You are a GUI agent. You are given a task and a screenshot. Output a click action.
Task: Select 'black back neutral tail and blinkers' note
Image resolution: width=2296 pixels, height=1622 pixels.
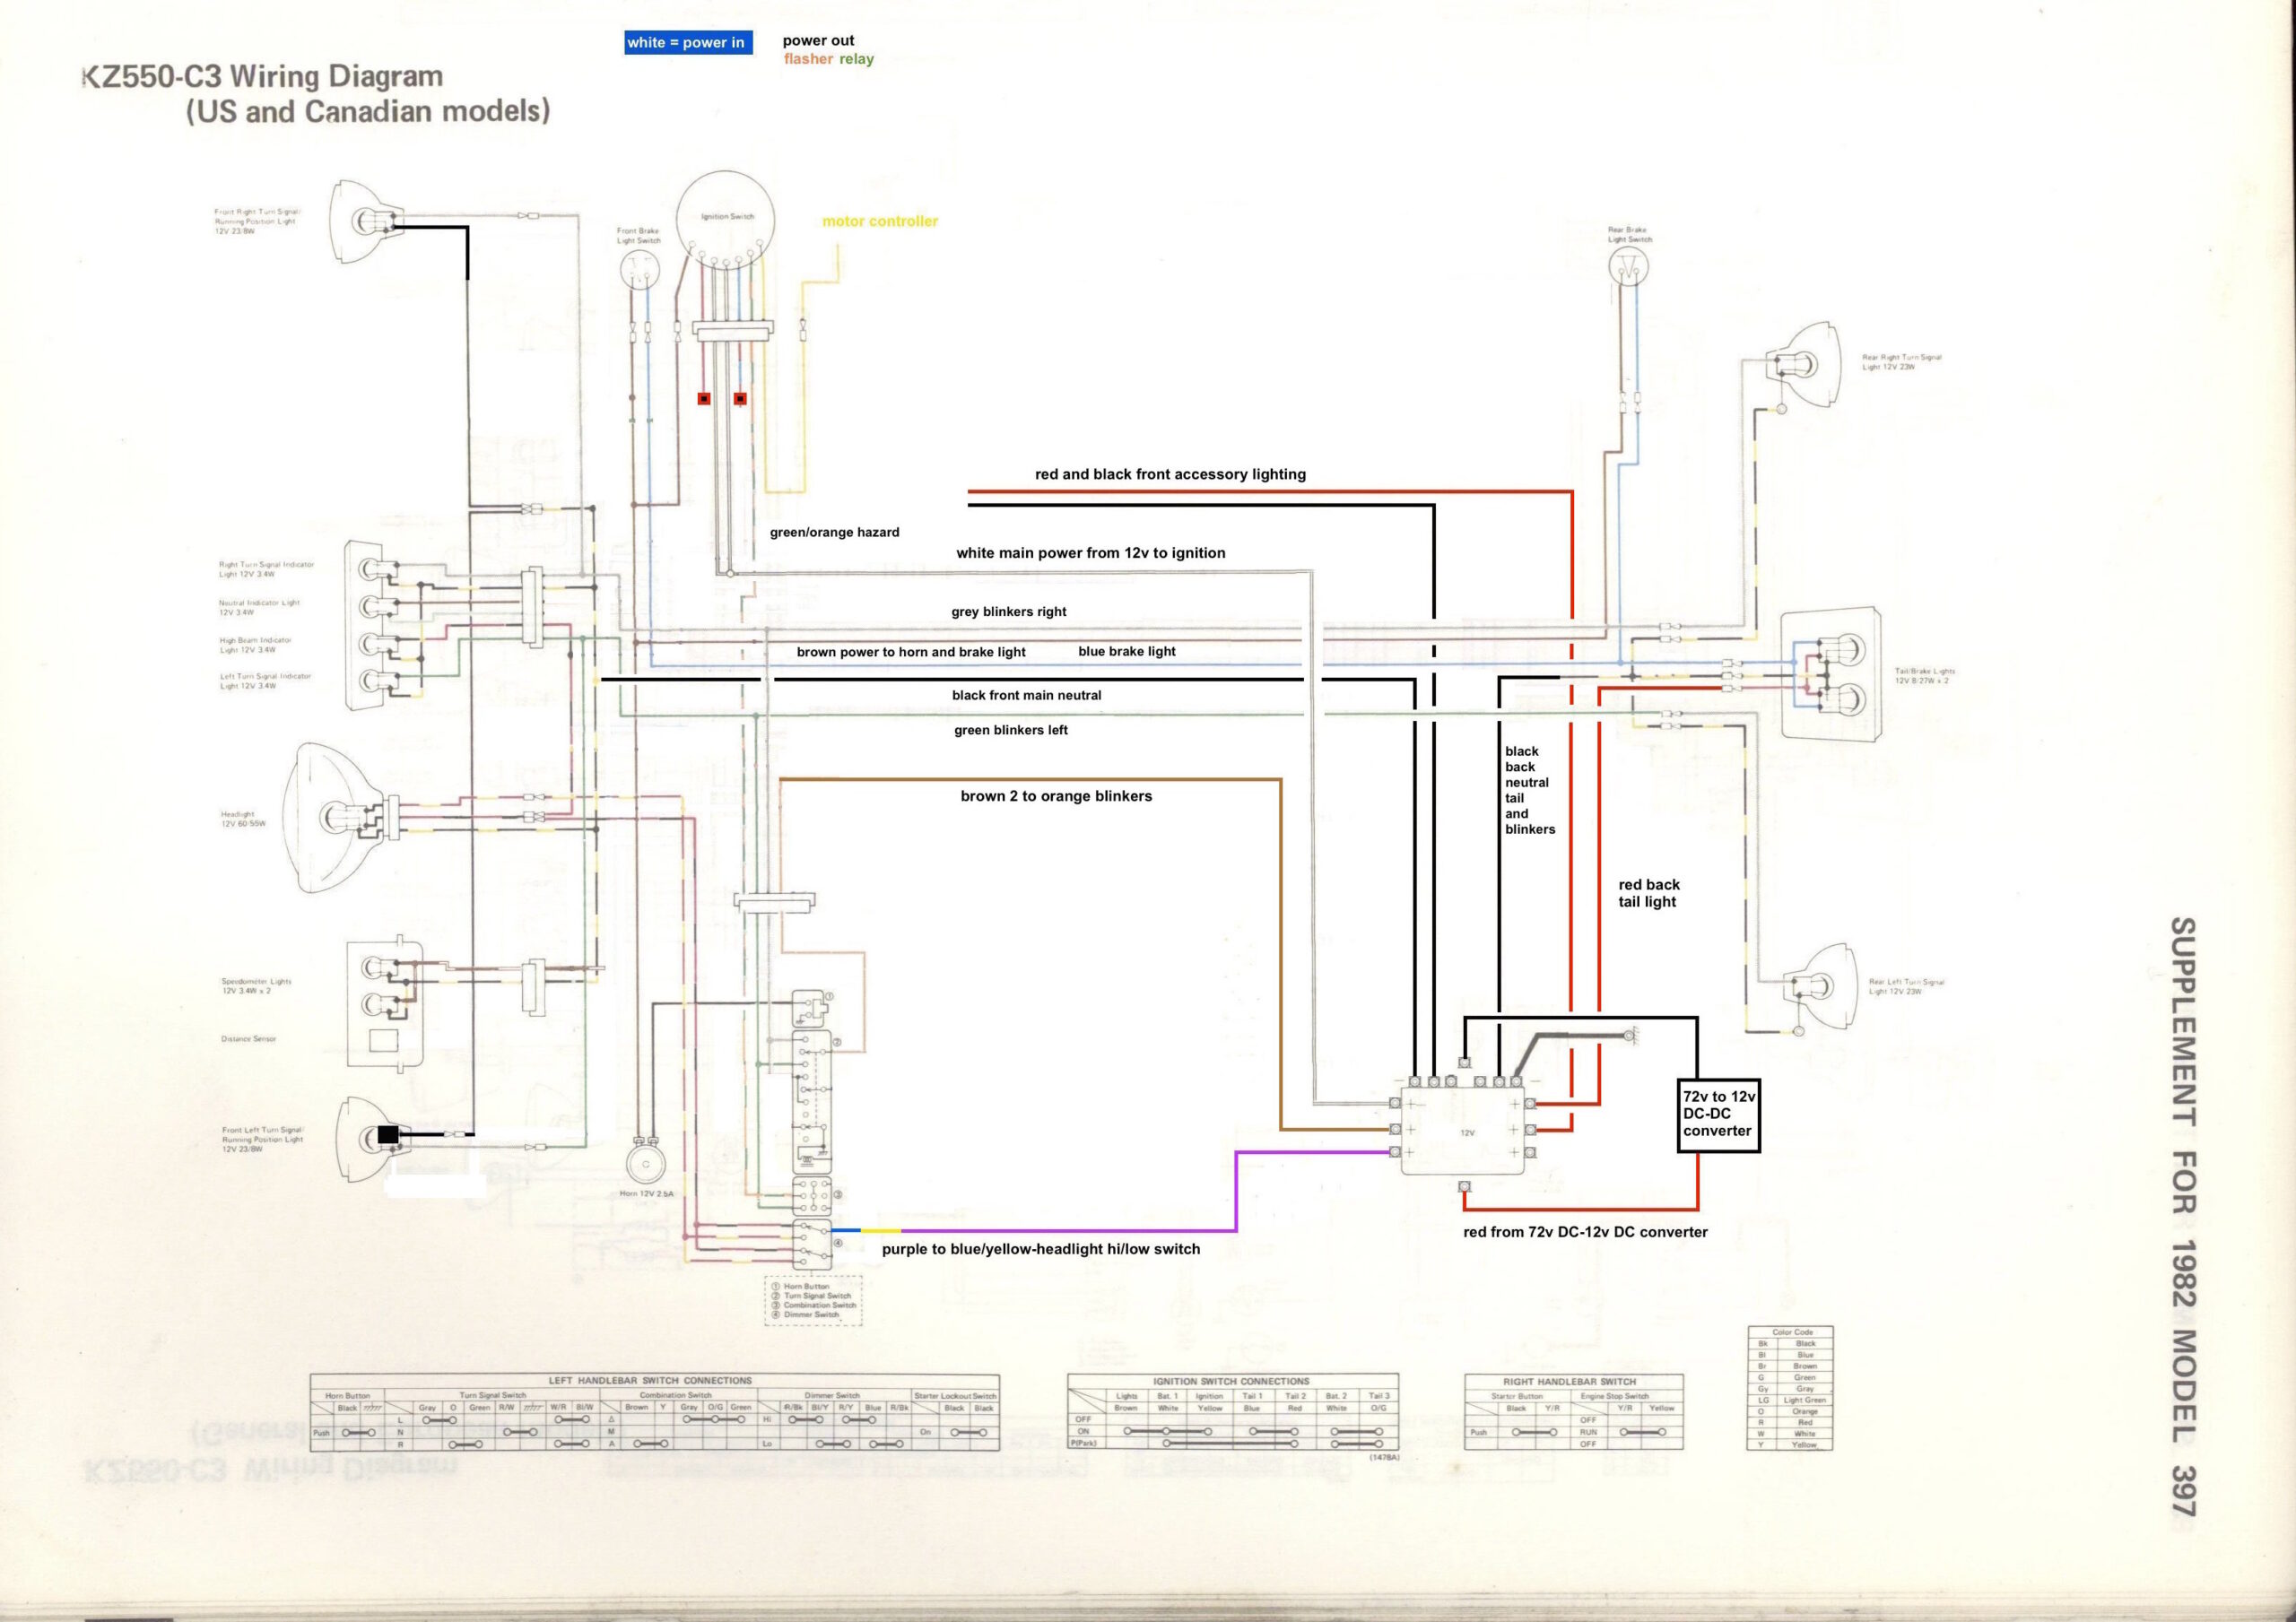[1530, 790]
